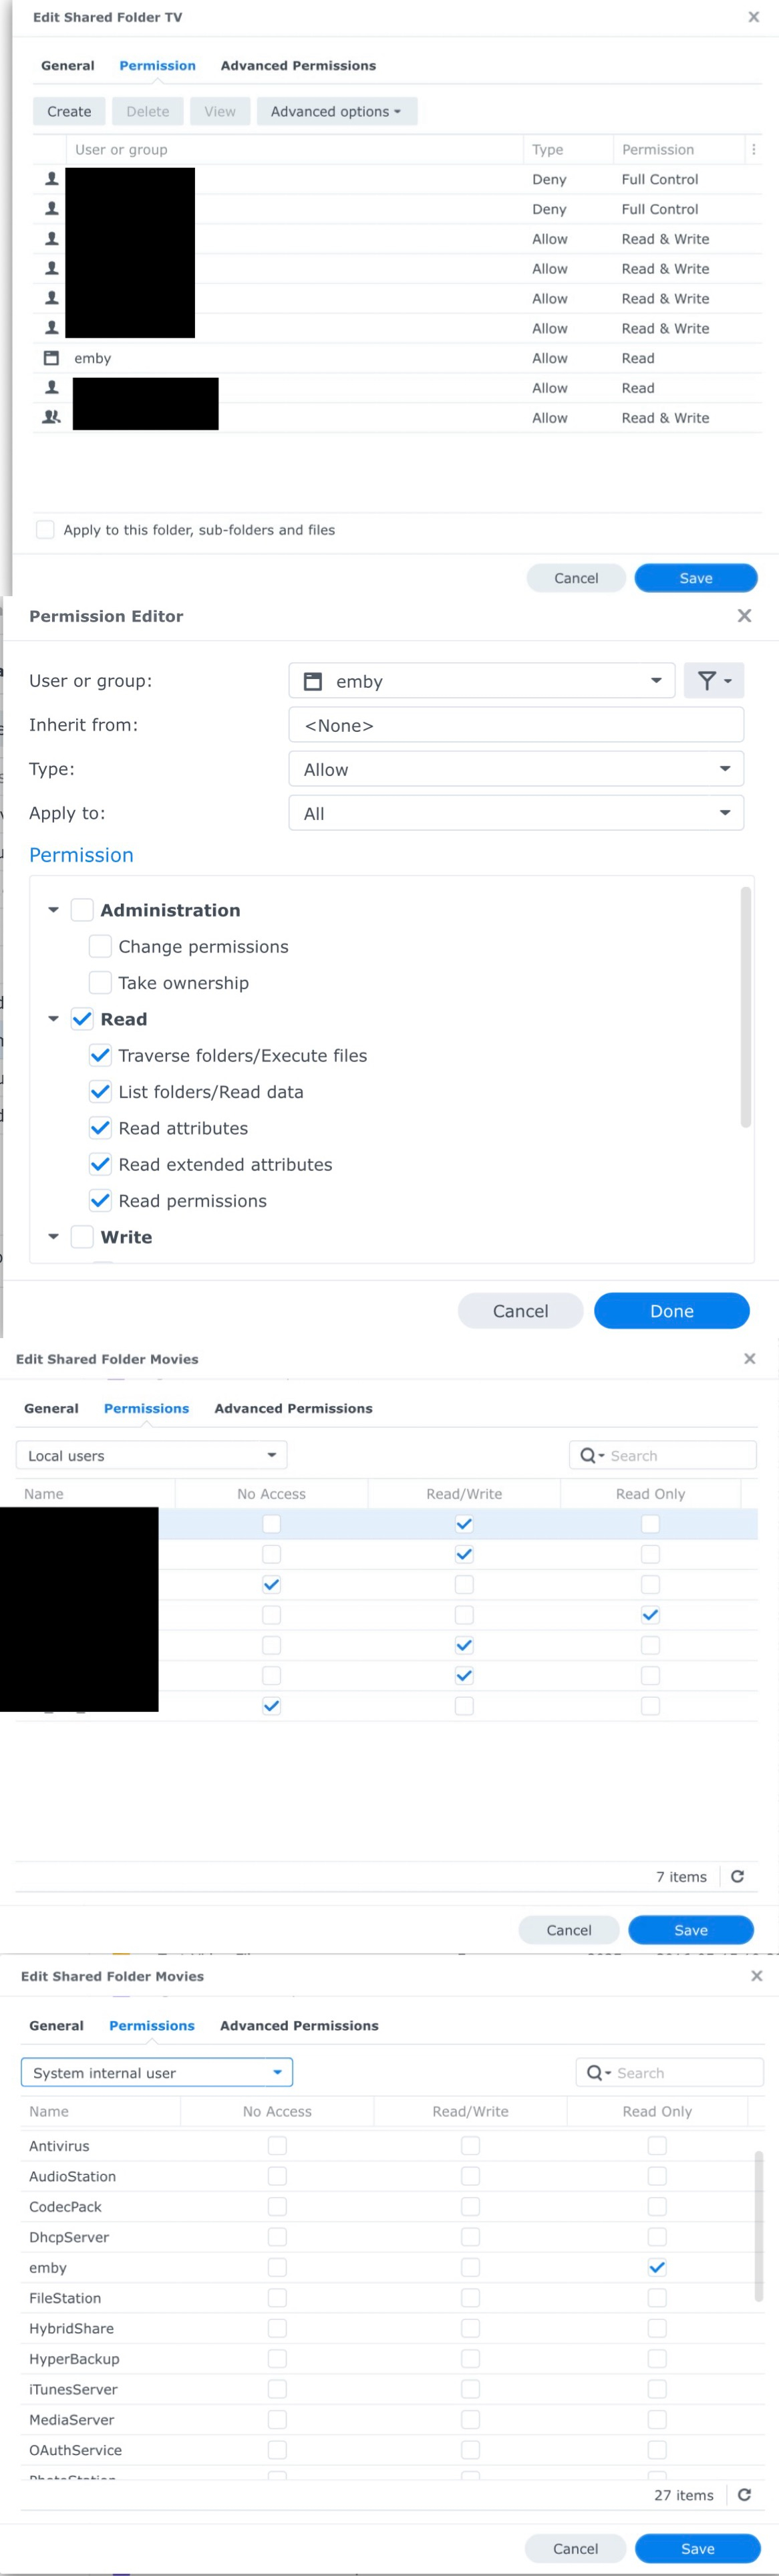Click the emby system user icon in TV permission list

(51, 358)
